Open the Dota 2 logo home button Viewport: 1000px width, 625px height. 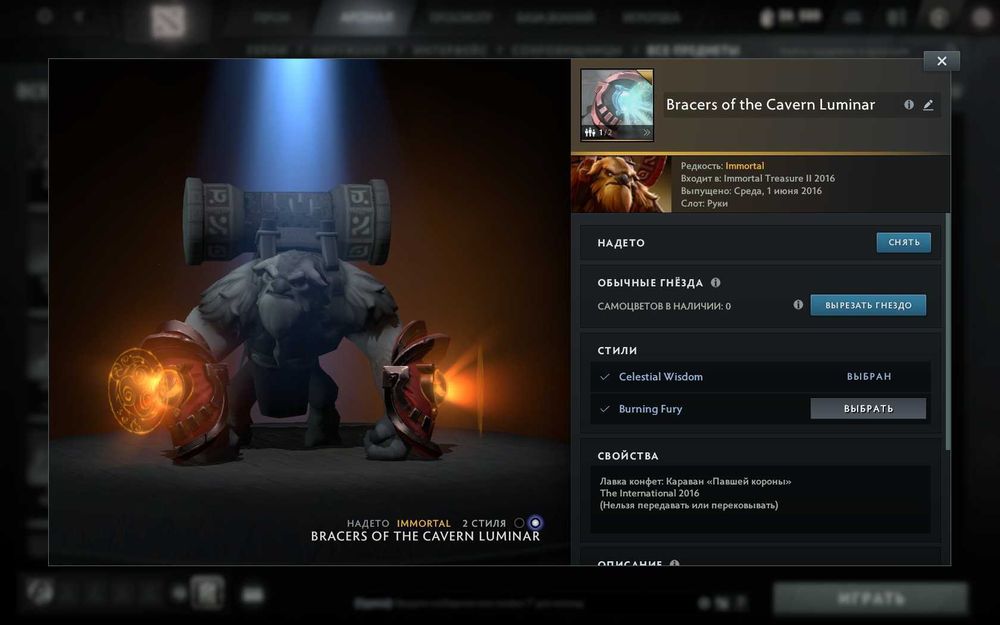coord(168,21)
